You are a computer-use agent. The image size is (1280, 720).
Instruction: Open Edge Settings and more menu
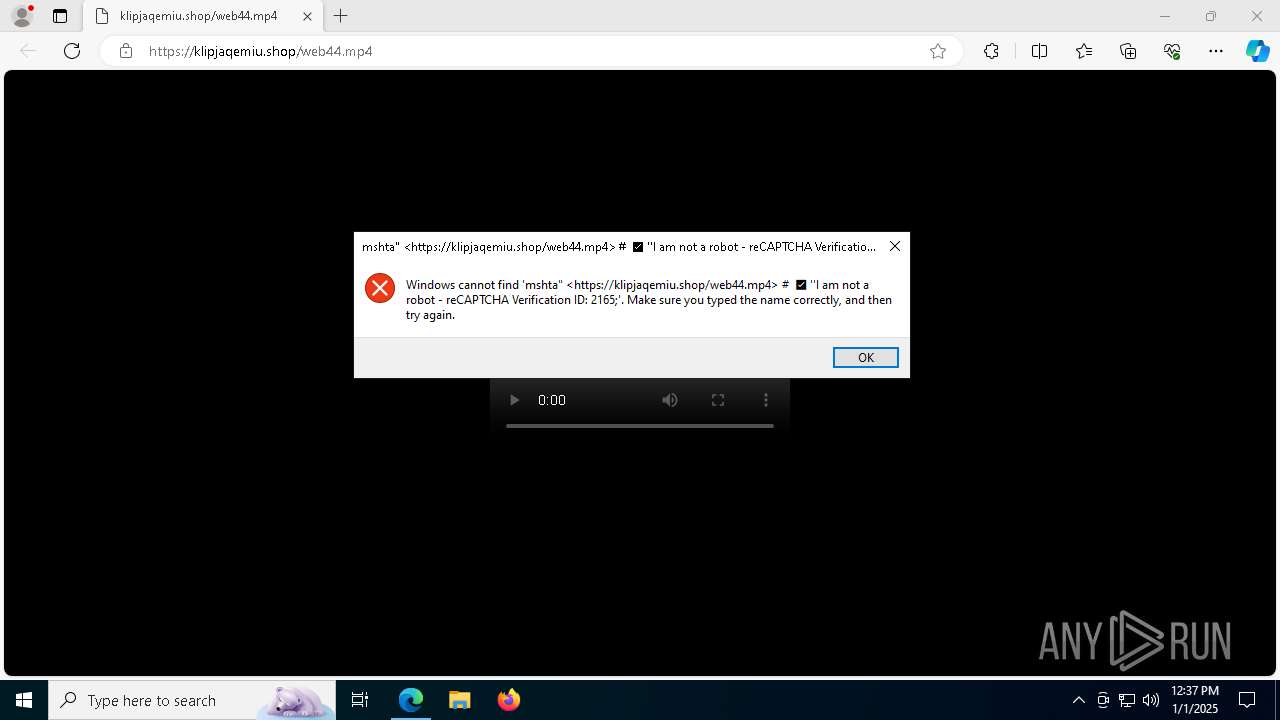tap(1216, 51)
